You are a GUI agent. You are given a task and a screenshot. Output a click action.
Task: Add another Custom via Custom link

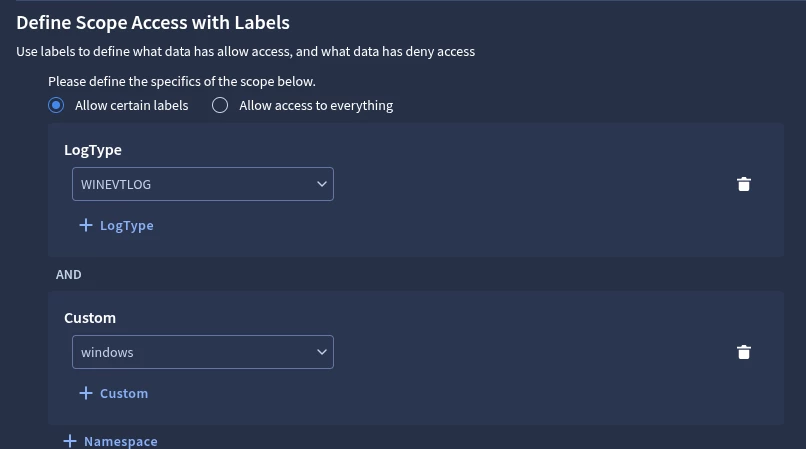tap(124, 394)
